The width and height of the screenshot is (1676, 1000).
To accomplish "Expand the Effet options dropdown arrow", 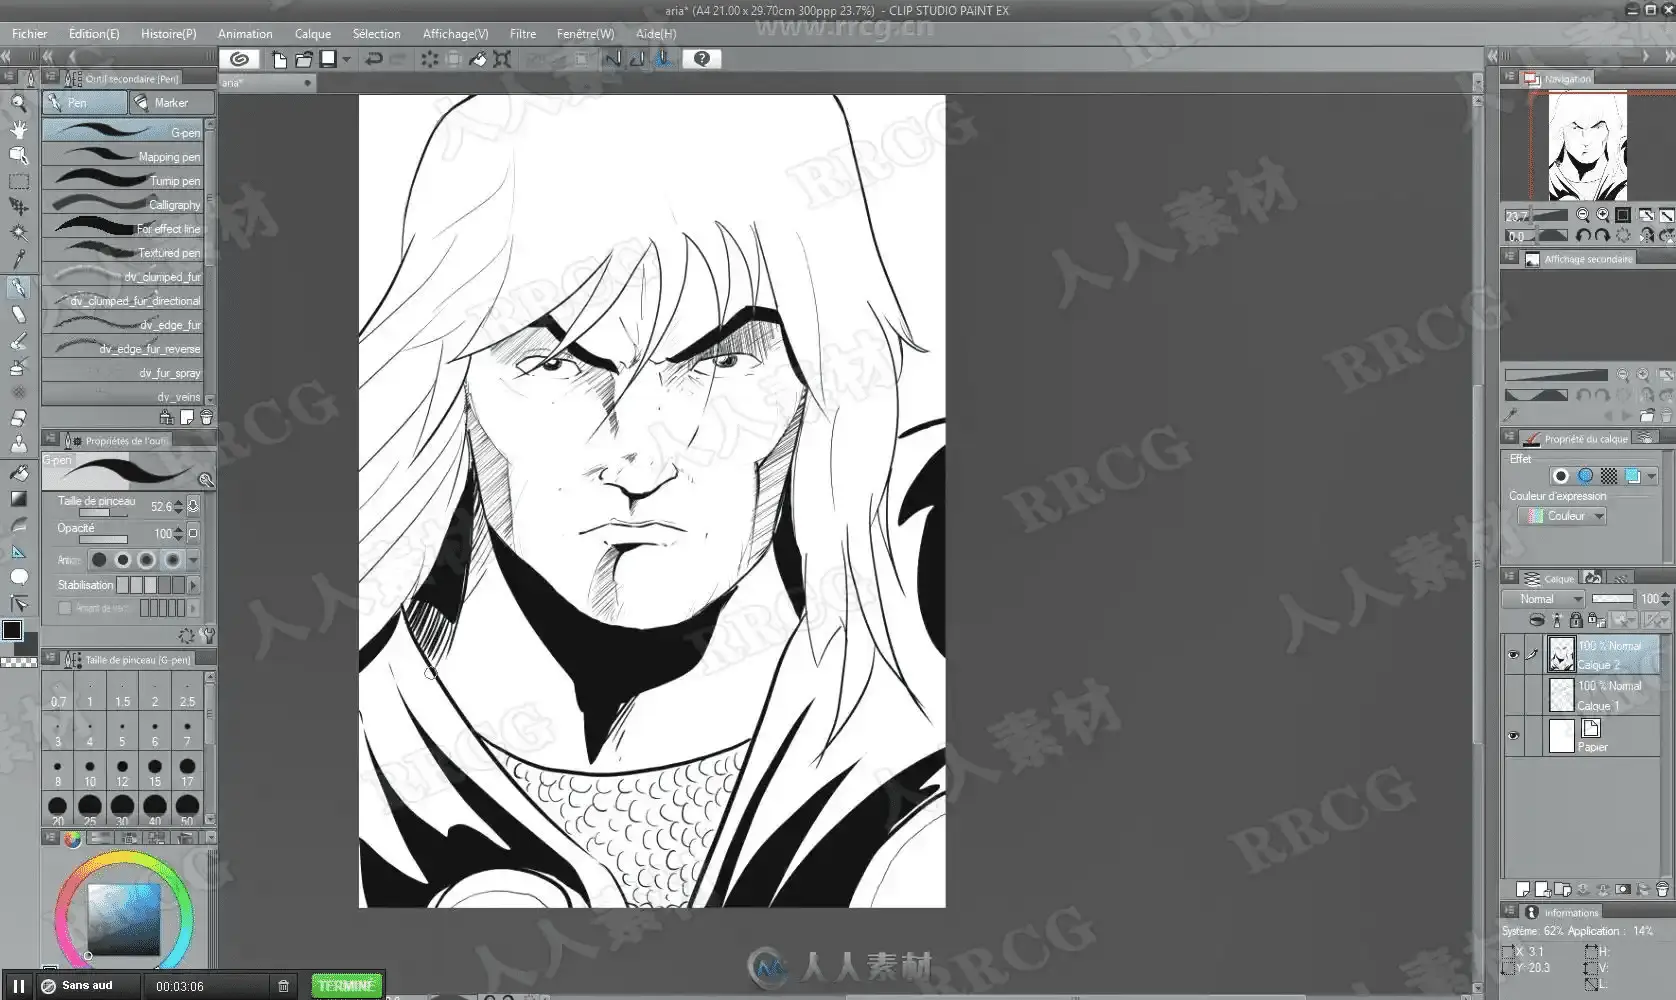I will tap(1651, 476).
